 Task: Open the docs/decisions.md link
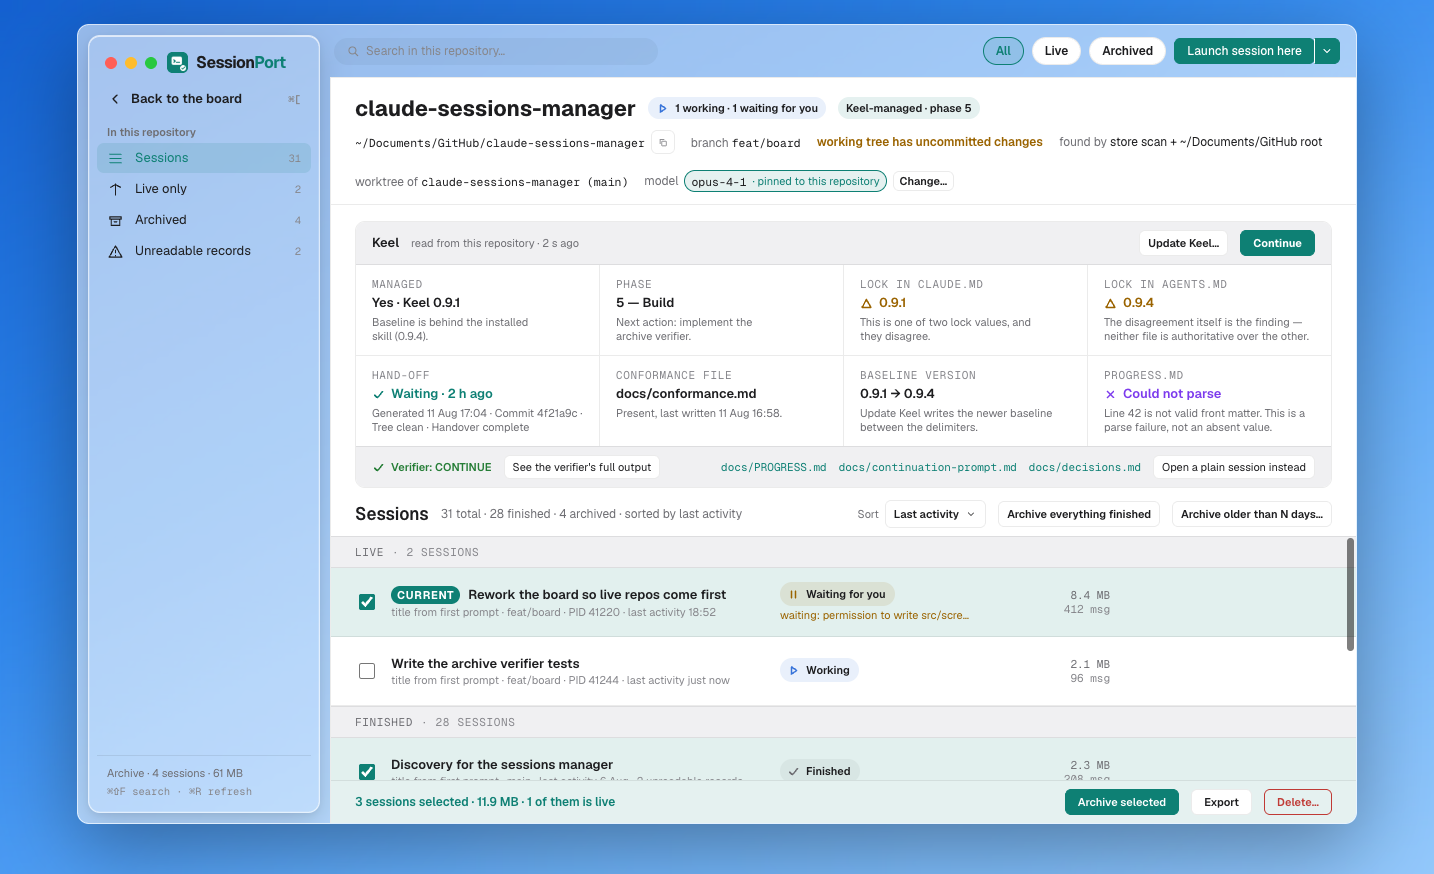1084,467
